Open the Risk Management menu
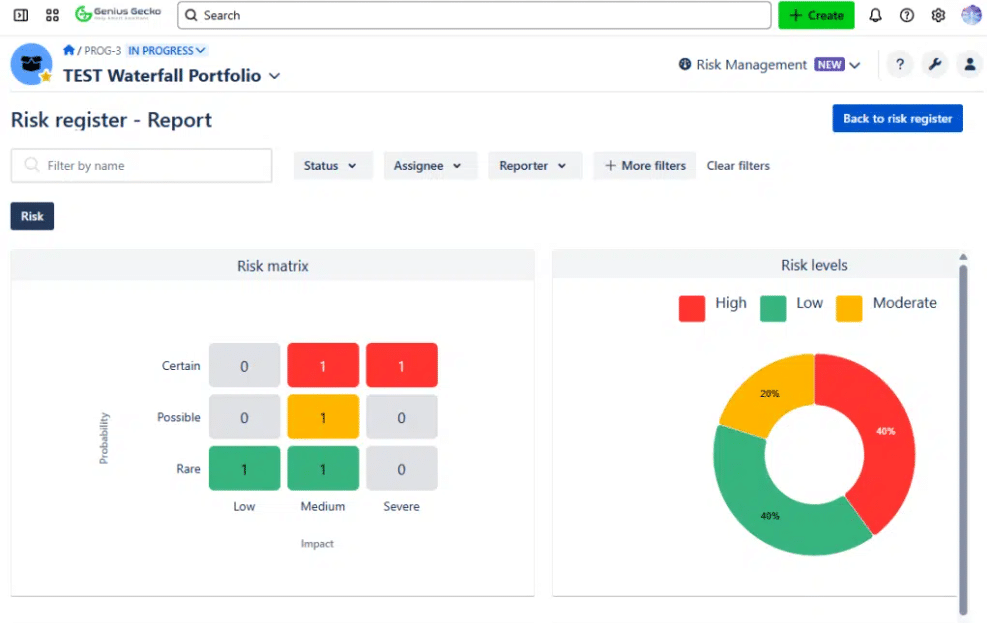Viewport: 987px width, 623px height. (x=768, y=65)
